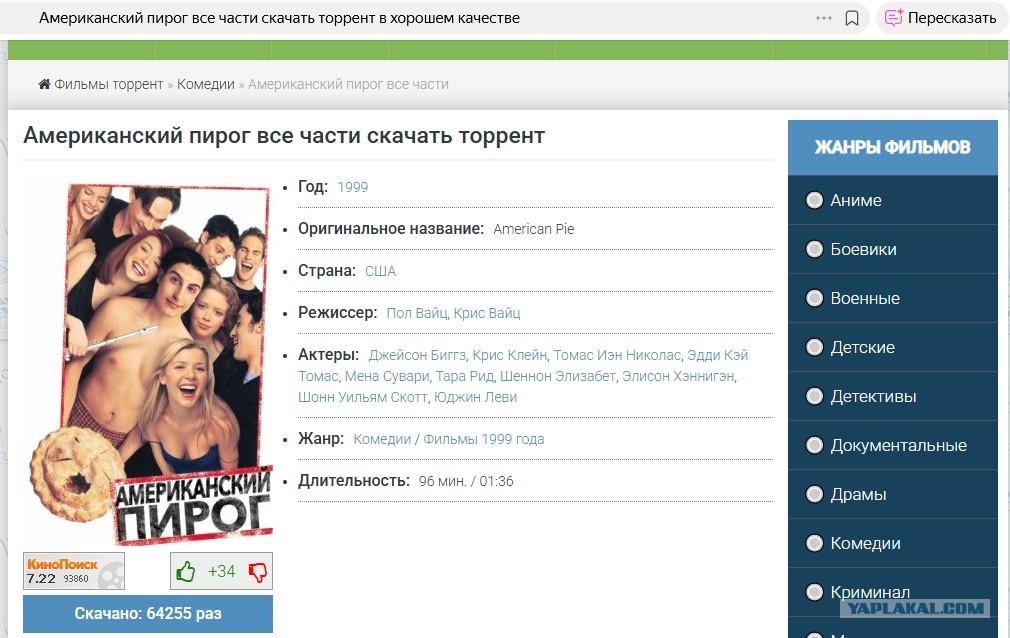
Task: Open actor Элисон Хэннигэн link
Action: 678,376
